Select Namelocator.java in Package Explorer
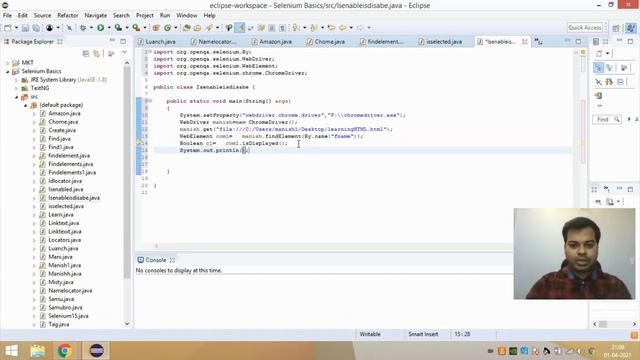 point(70,291)
